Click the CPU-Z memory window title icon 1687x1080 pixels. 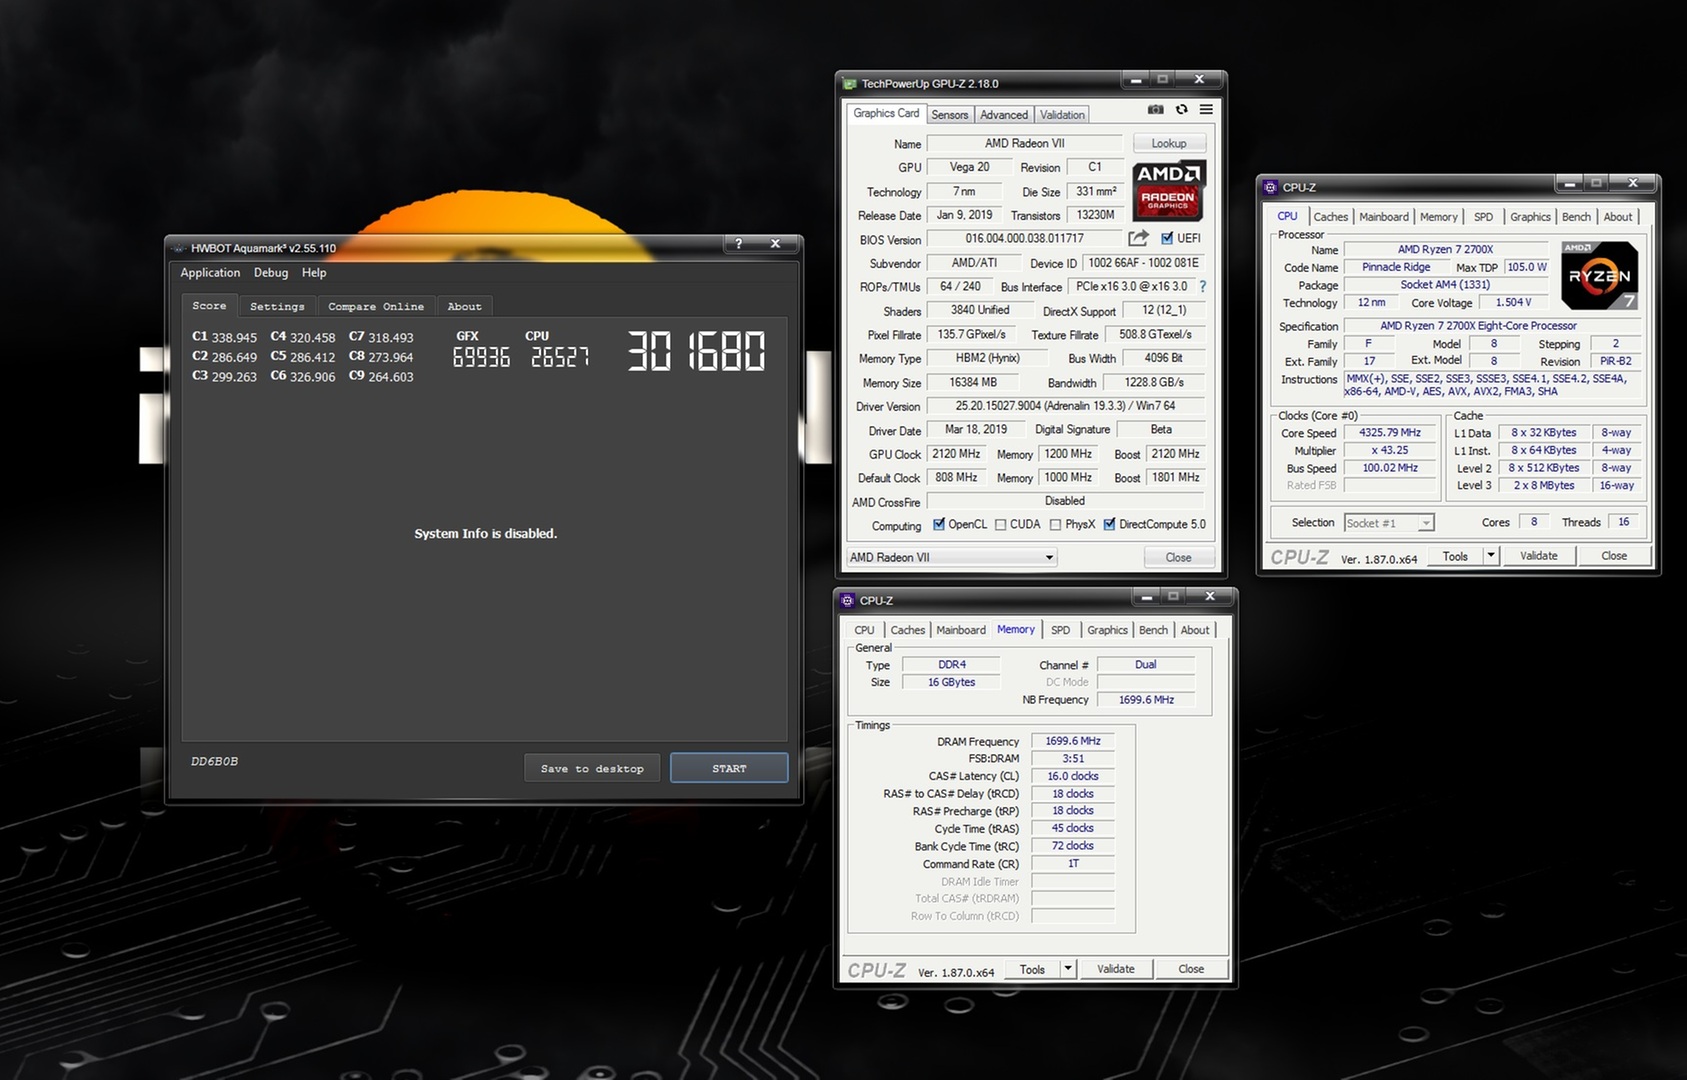(847, 601)
